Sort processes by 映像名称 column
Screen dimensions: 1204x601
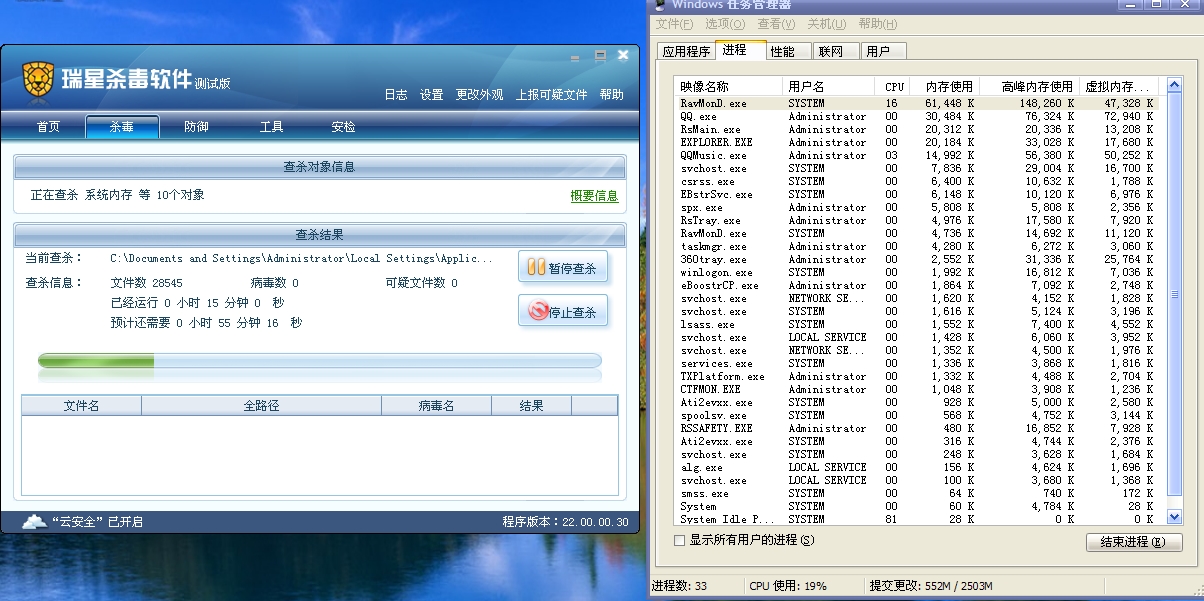pos(728,86)
